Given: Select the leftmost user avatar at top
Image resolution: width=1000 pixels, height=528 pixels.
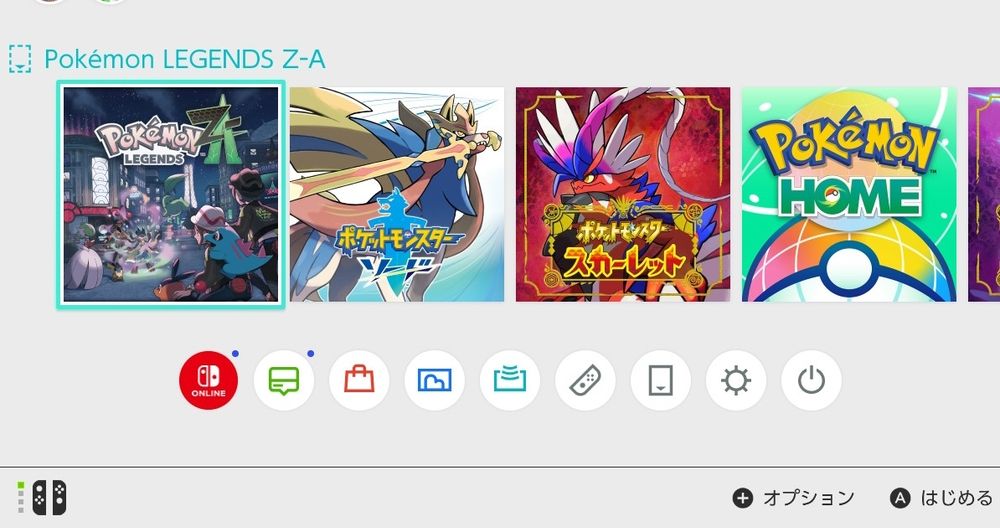Looking at the screenshot, I should point(49,1).
